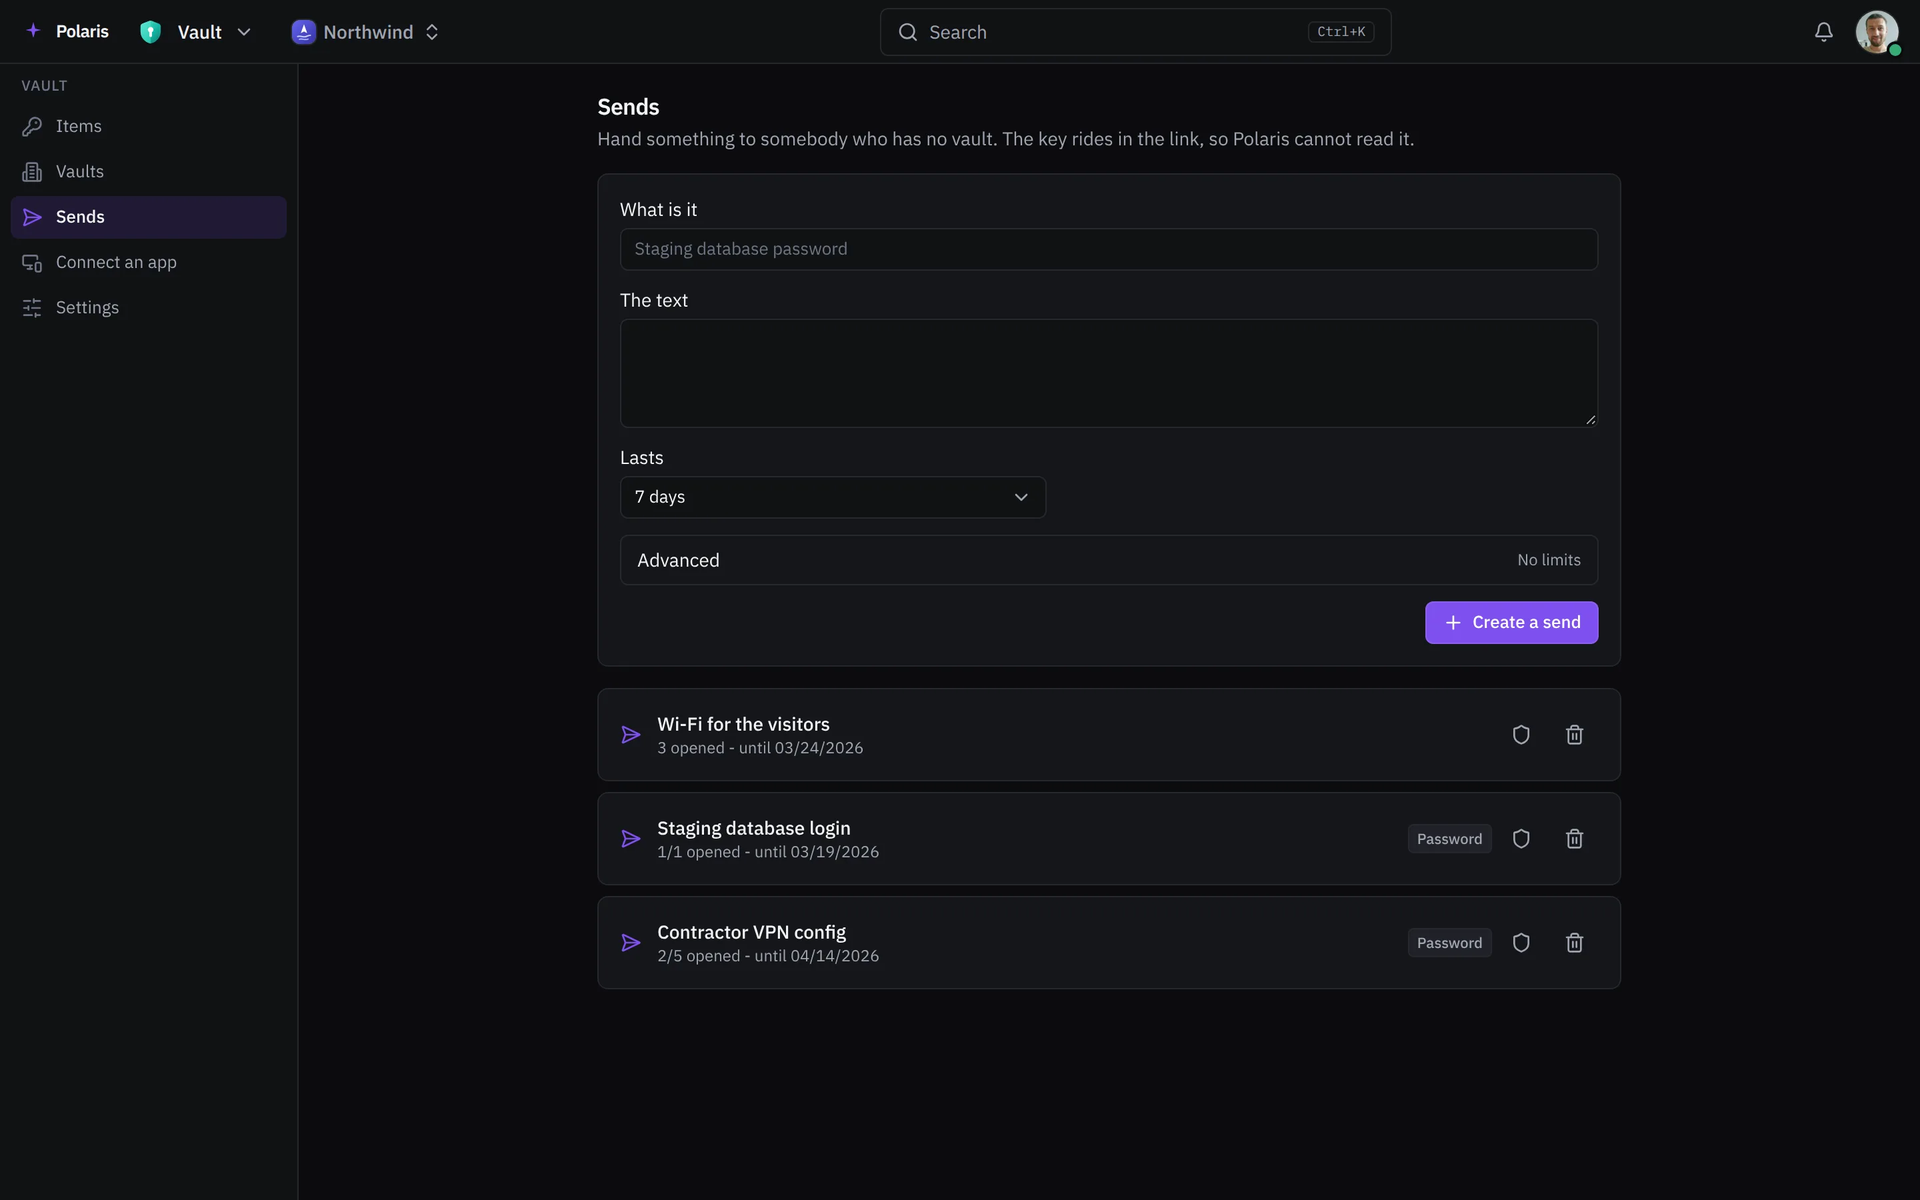Open the user profile avatar
1920x1200 pixels.
coord(1877,32)
